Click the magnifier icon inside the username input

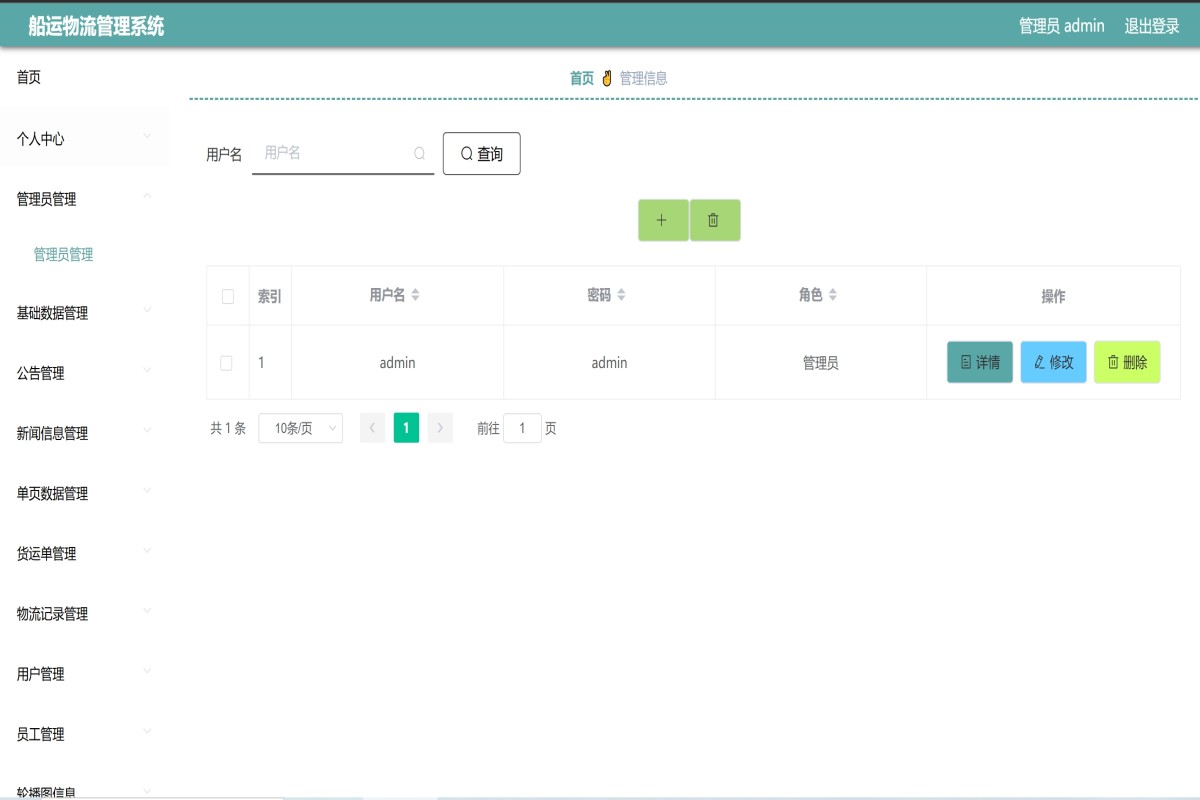419,153
